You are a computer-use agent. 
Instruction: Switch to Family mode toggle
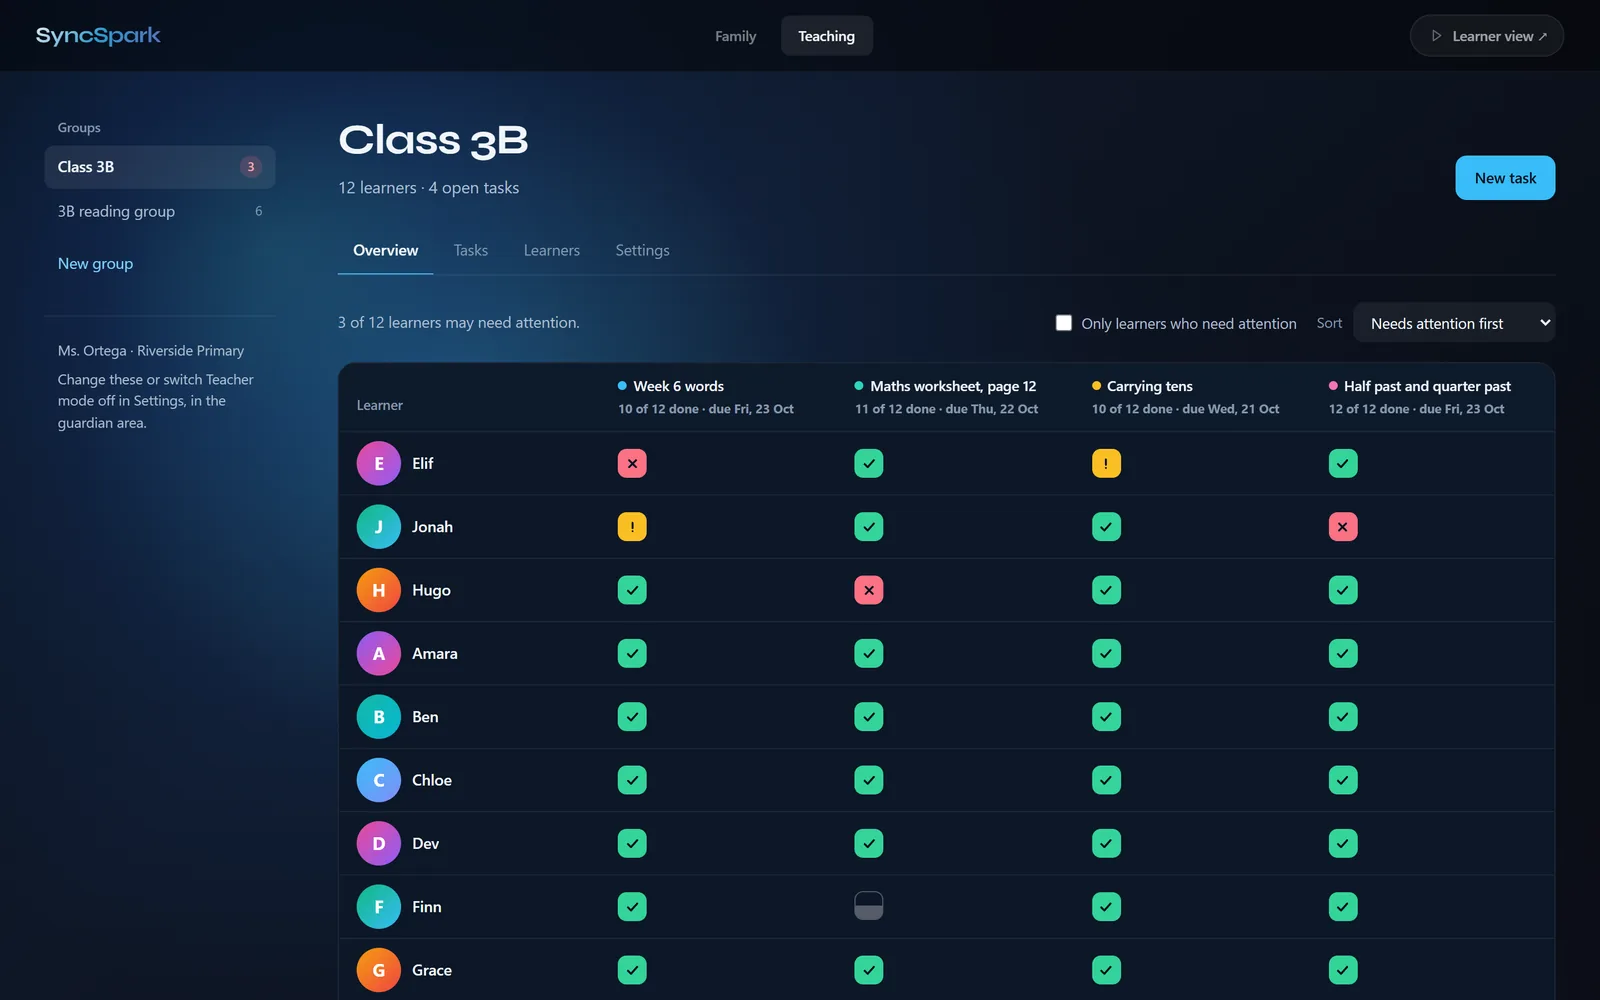(735, 36)
